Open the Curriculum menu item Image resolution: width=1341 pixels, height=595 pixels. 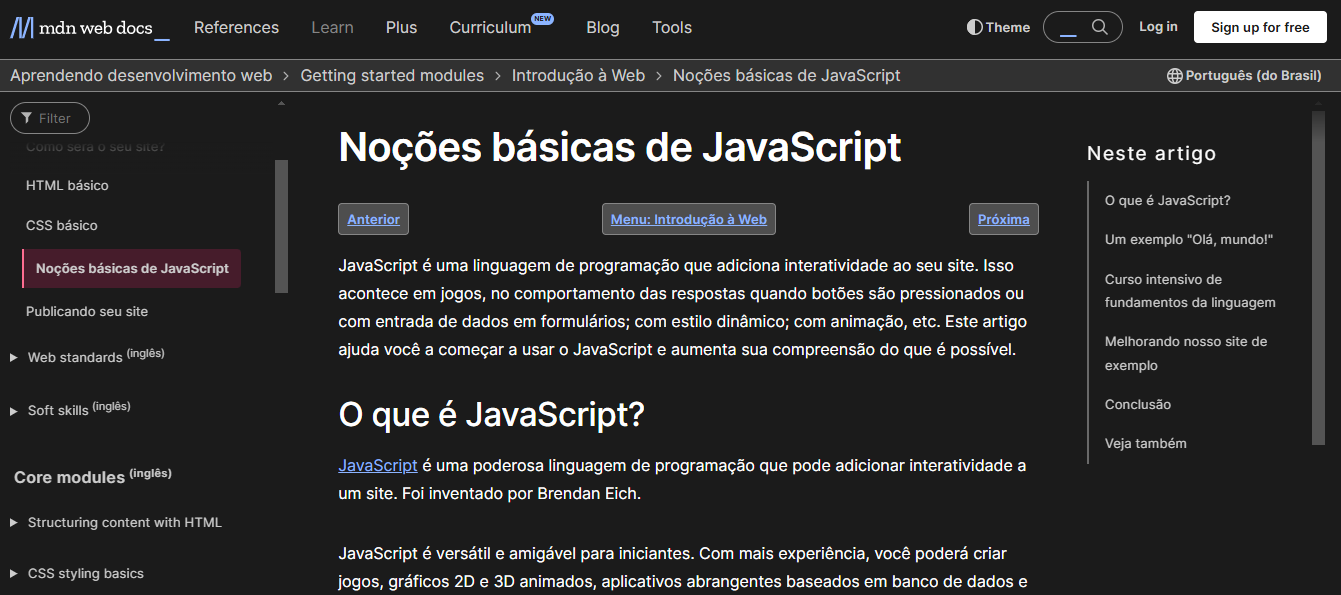pyautogui.click(x=490, y=28)
